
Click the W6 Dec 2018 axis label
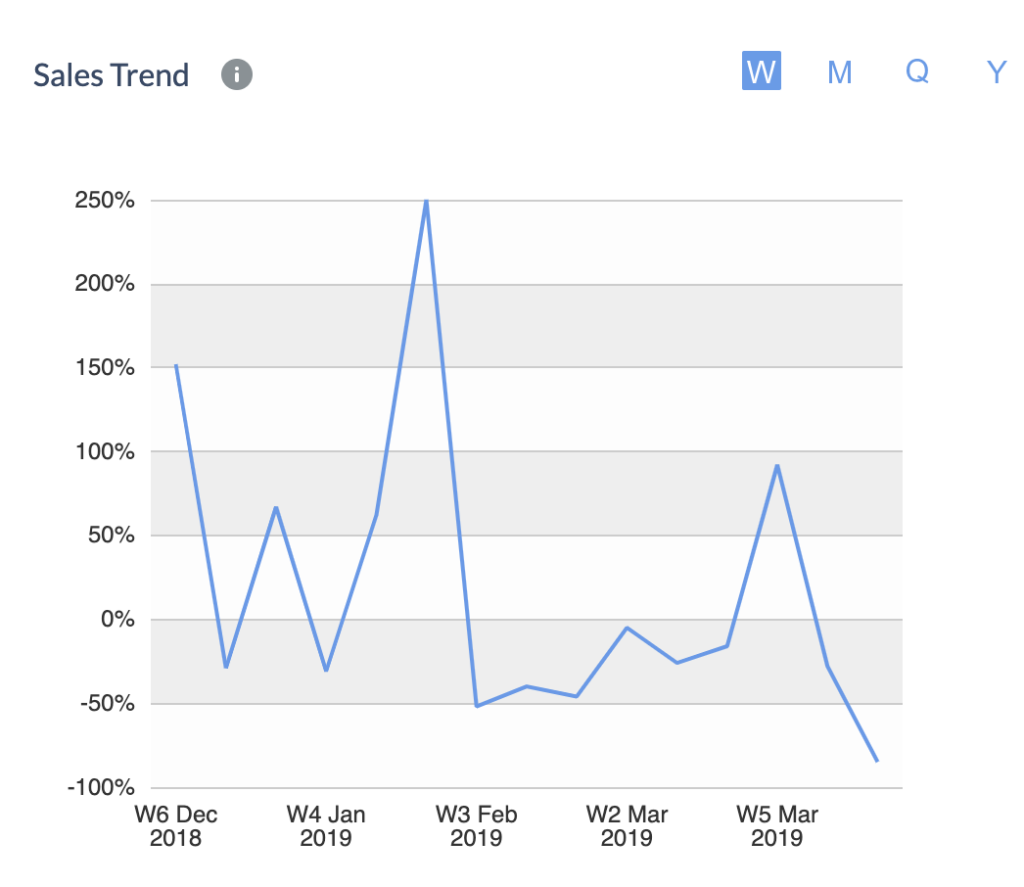(x=176, y=826)
